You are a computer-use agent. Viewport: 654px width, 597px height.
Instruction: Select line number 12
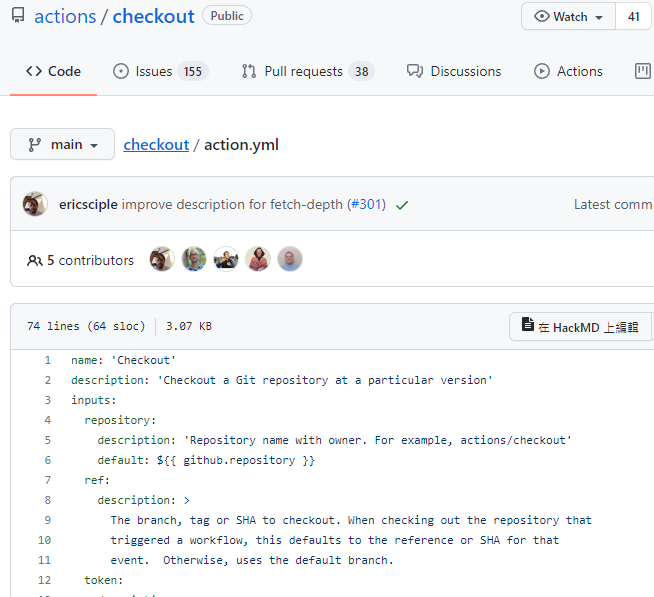click(44, 580)
